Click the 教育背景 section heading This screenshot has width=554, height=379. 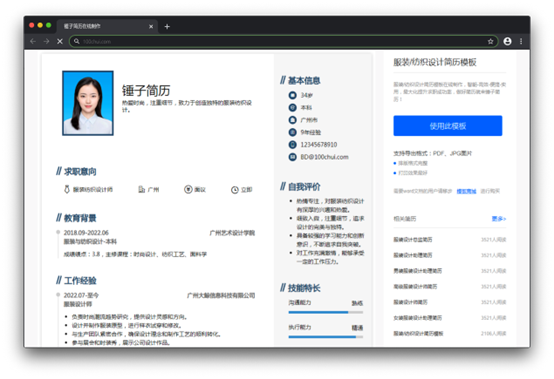tap(80, 218)
